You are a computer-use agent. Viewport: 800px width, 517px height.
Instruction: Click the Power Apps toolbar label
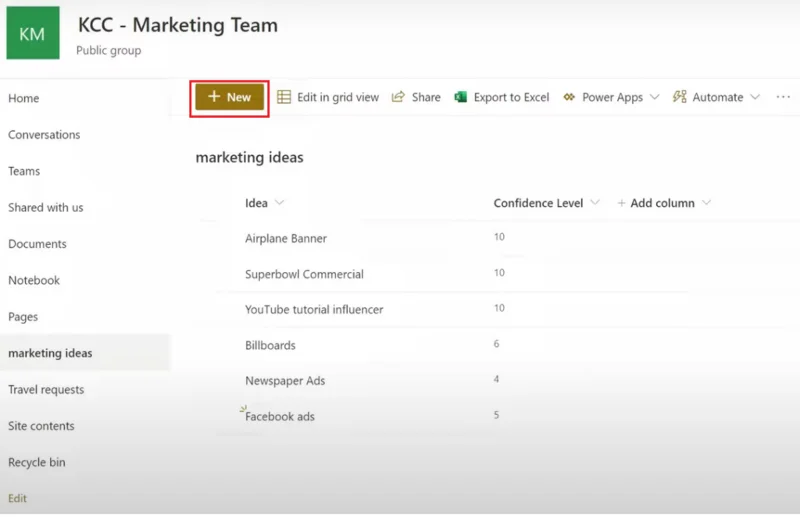(x=612, y=97)
